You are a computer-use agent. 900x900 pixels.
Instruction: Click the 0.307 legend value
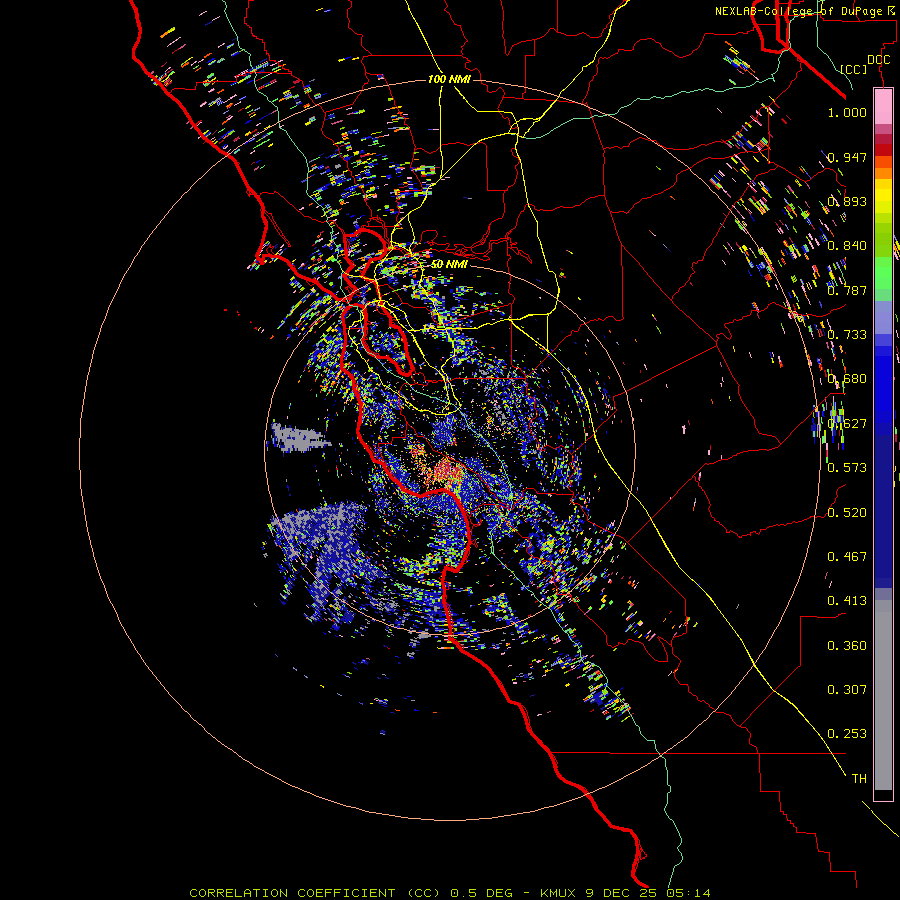tap(847, 690)
